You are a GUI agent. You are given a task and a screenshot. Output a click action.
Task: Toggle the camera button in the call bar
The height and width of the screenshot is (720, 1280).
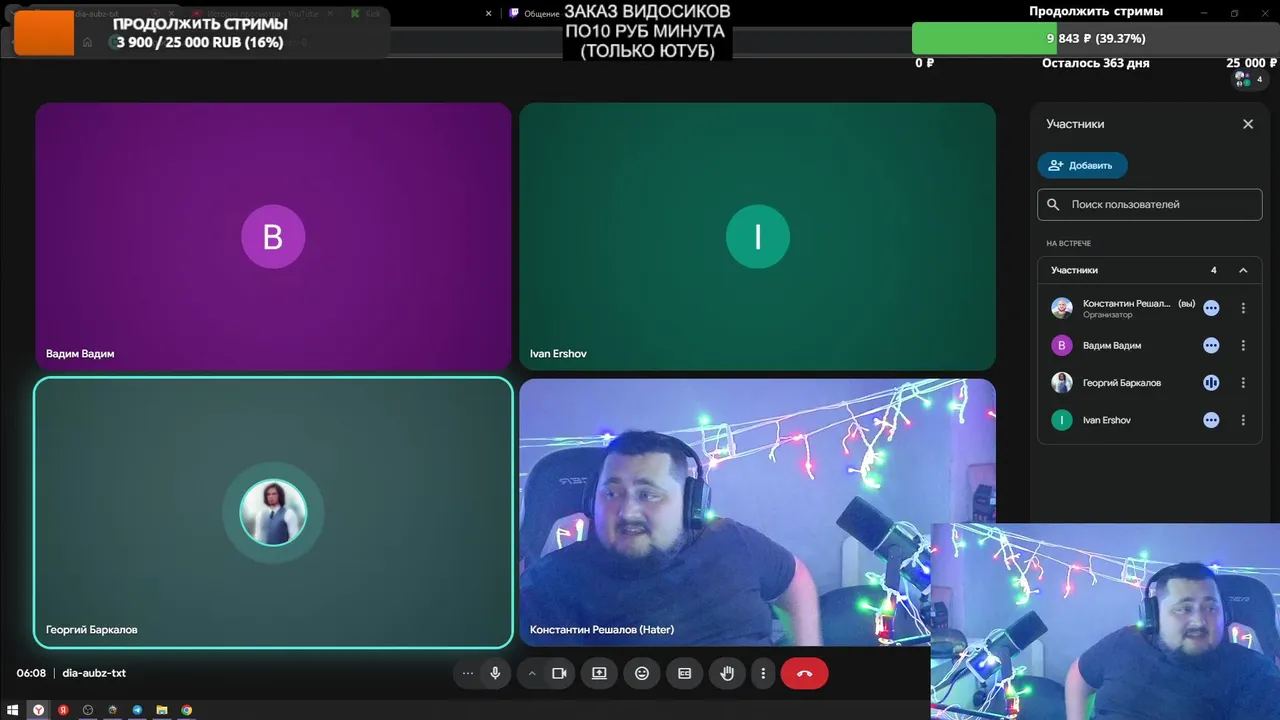tap(559, 673)
